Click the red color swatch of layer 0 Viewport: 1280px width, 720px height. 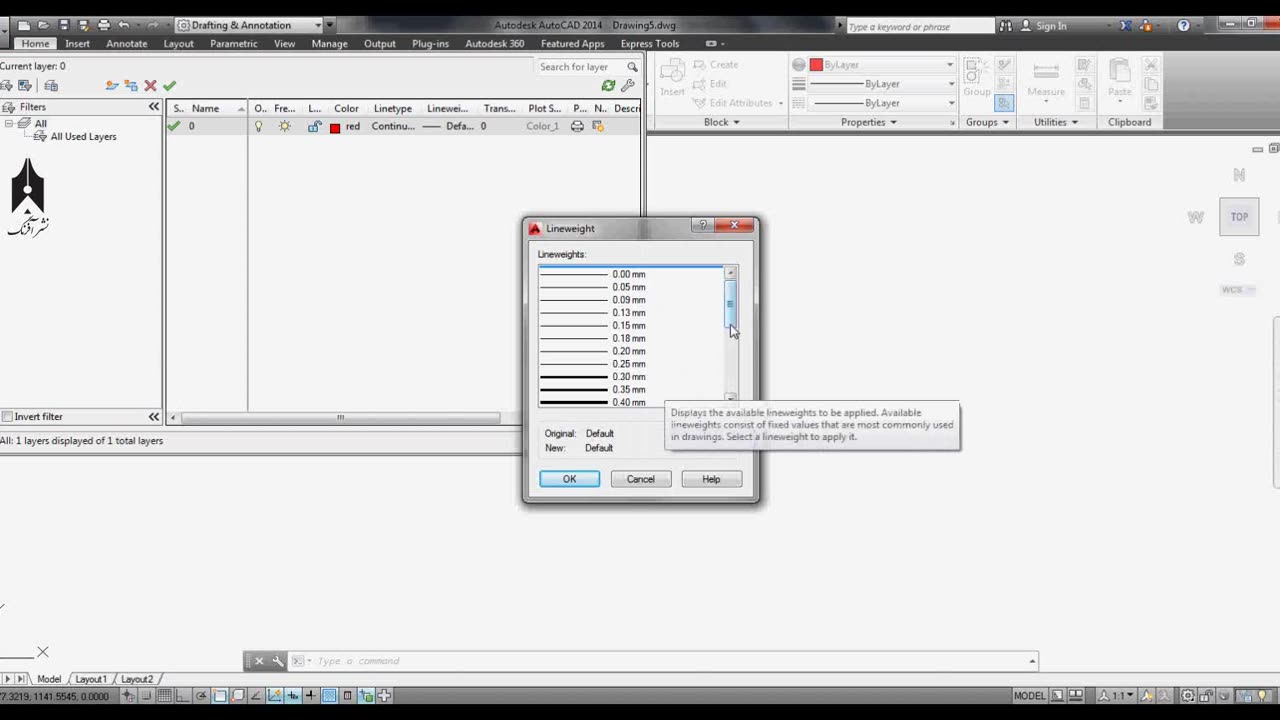click(x=335, y=128)
